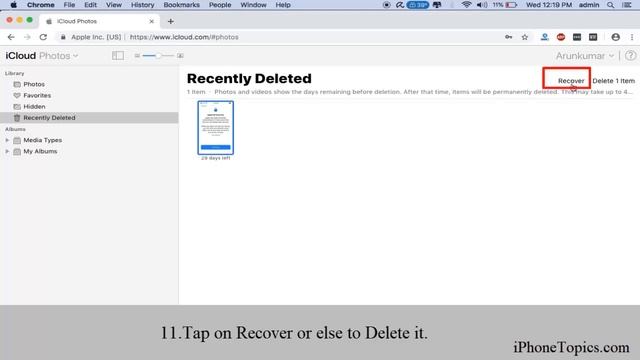Click the saved passwords key icon
The width and height of the screenshot is (640, 360).
508,37
